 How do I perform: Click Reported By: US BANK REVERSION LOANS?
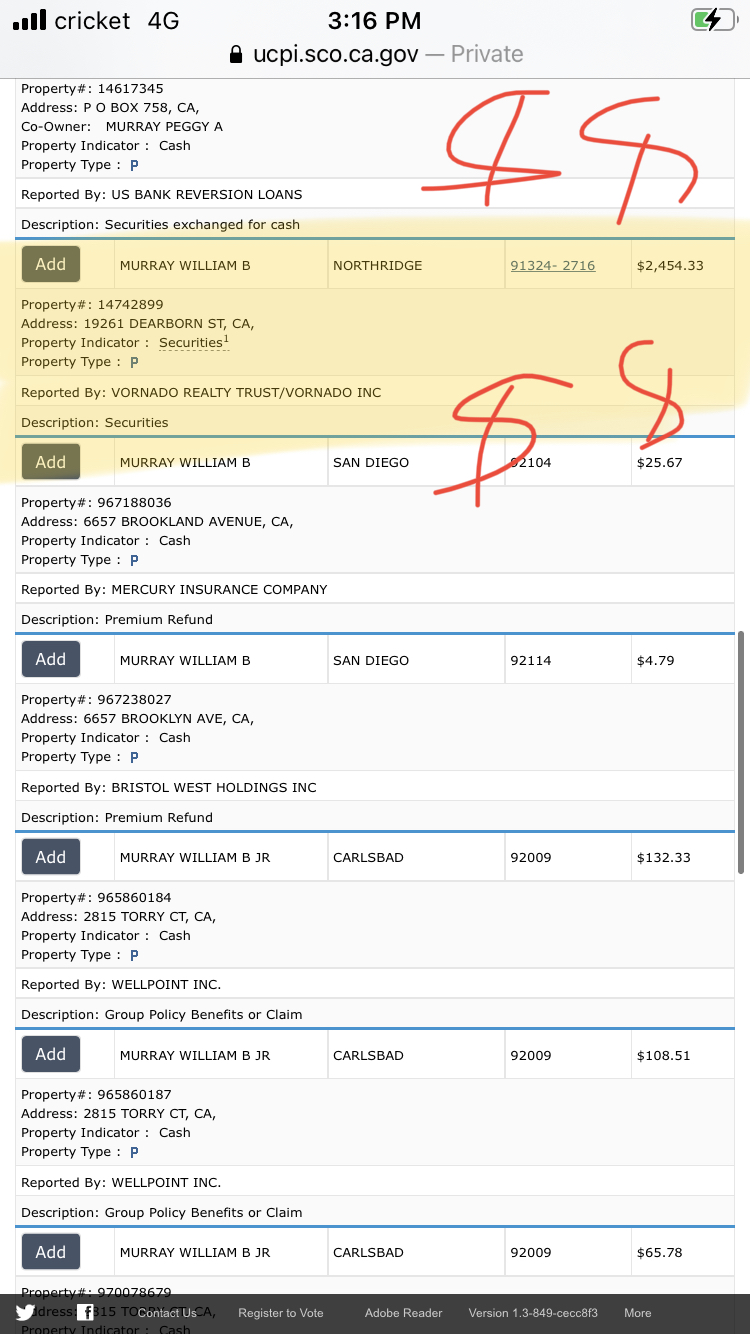(162, 194)
